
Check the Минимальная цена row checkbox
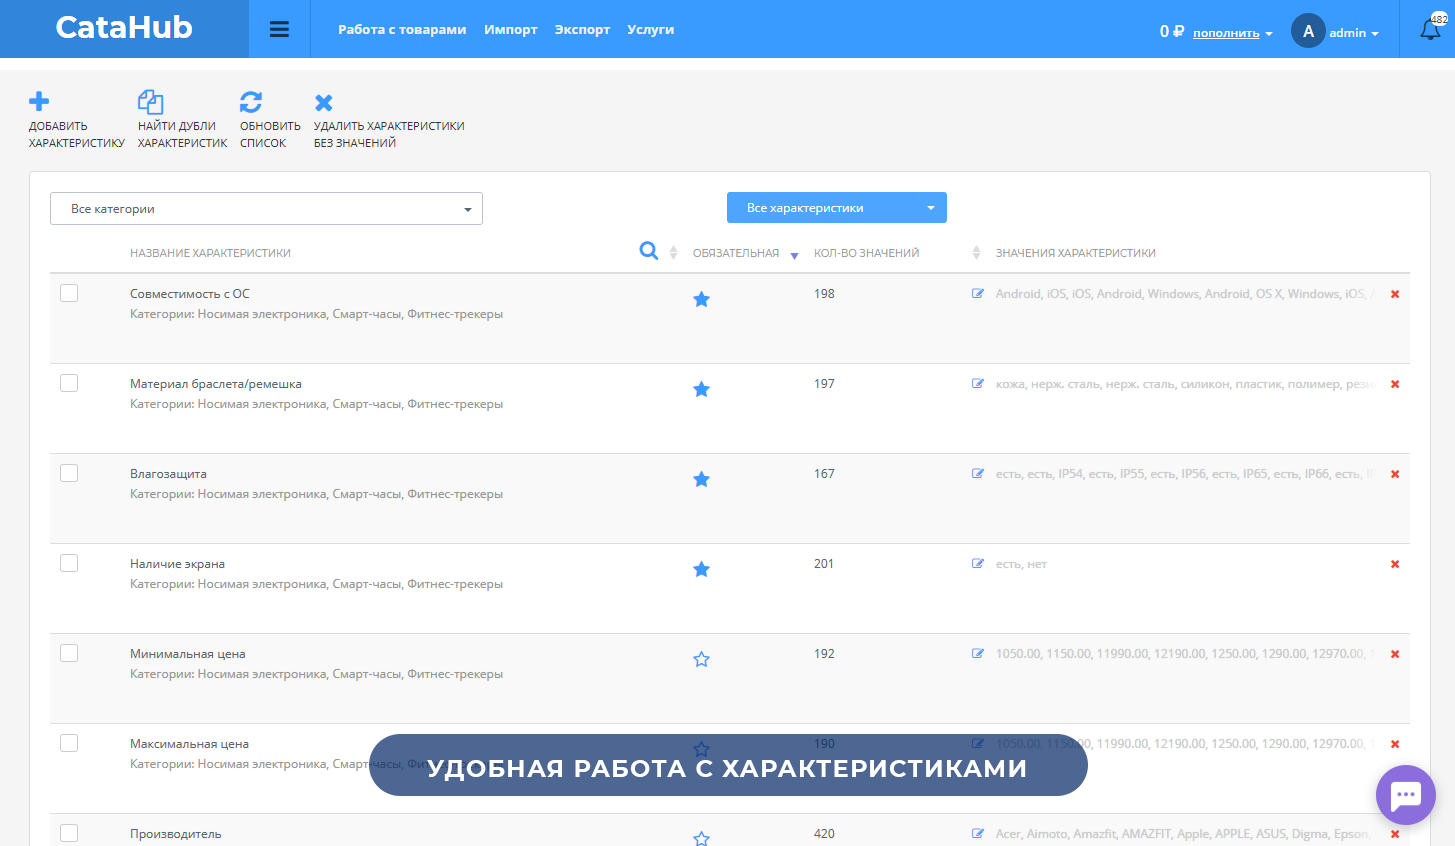tap(69, 653)
